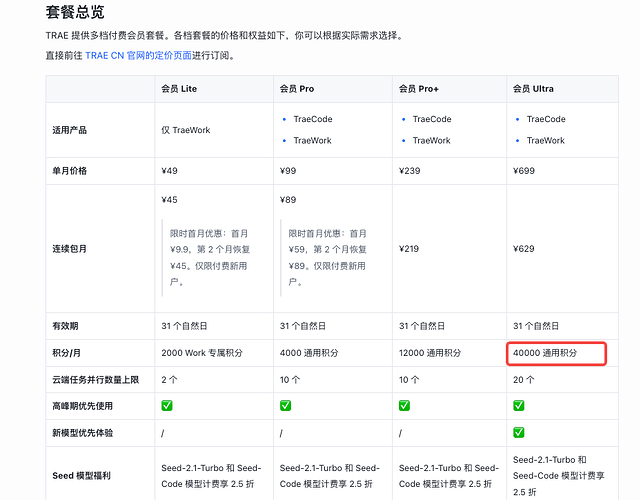Click the Seed-2.1-Turbo benefit under Pro
Screen dimensions: 640x500
(x=330, y=476)
